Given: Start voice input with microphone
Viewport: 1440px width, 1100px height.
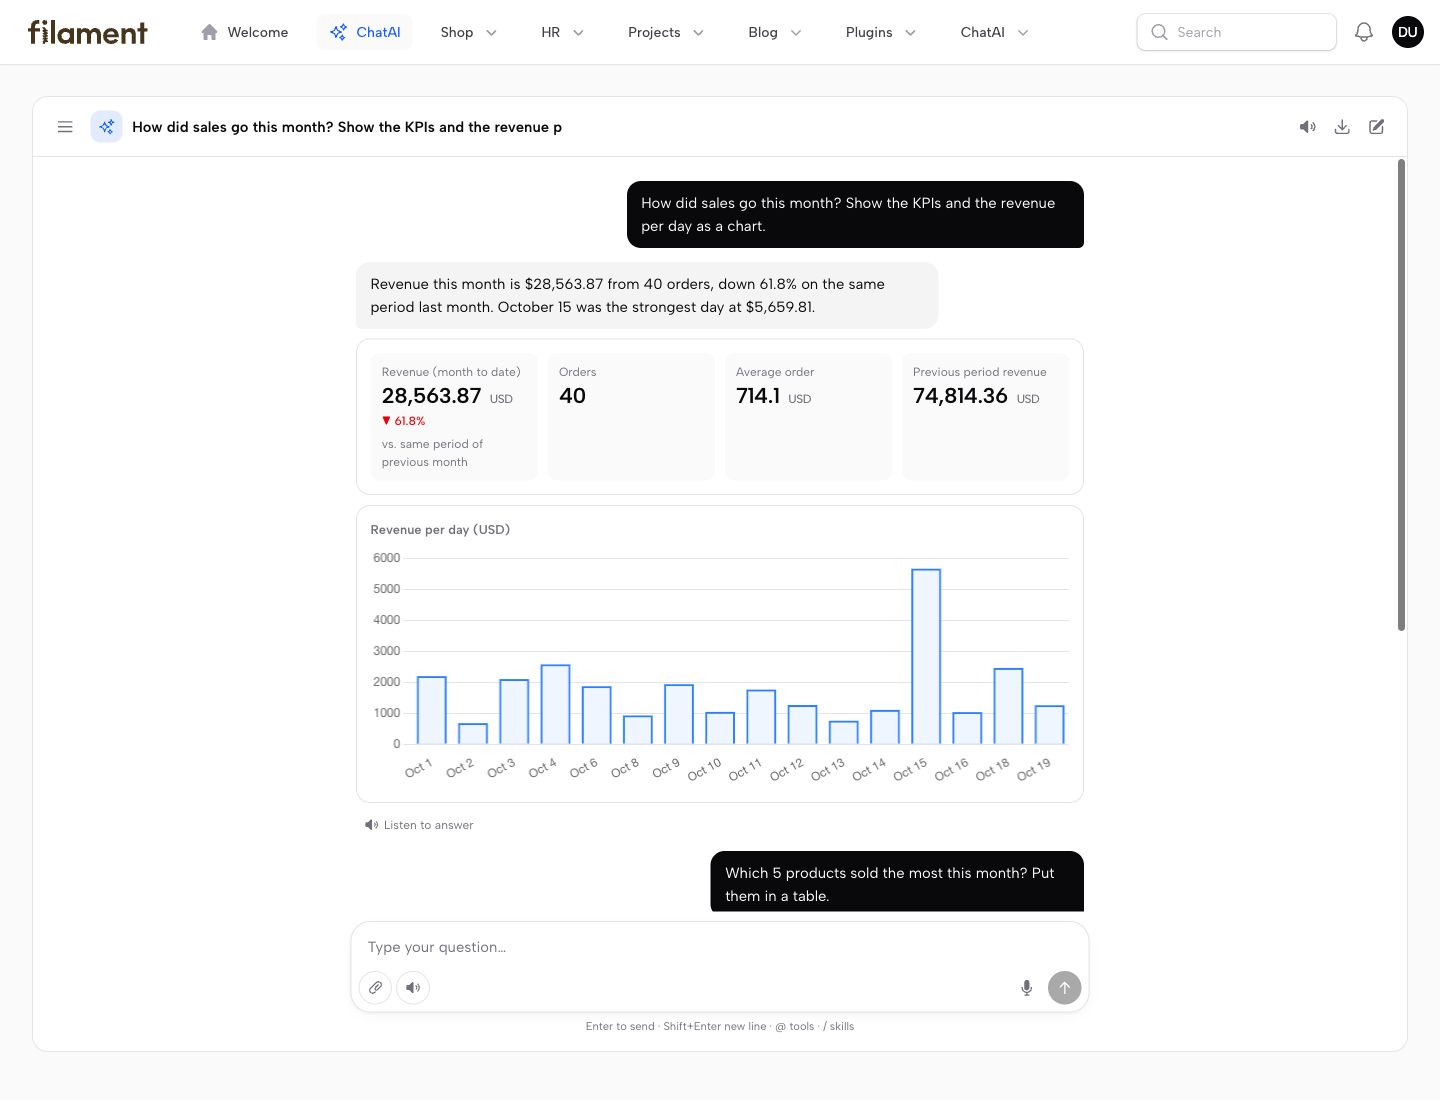Looking at the screenshot, I should tap(1026, 988).
